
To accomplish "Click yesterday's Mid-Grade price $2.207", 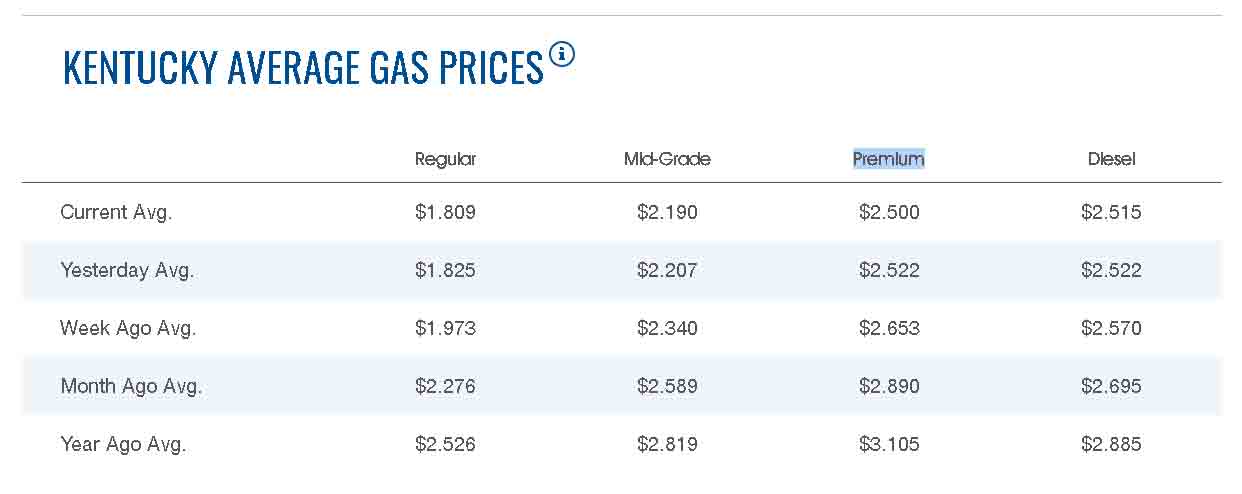I will pyautogui.click(x=667, y=270).
